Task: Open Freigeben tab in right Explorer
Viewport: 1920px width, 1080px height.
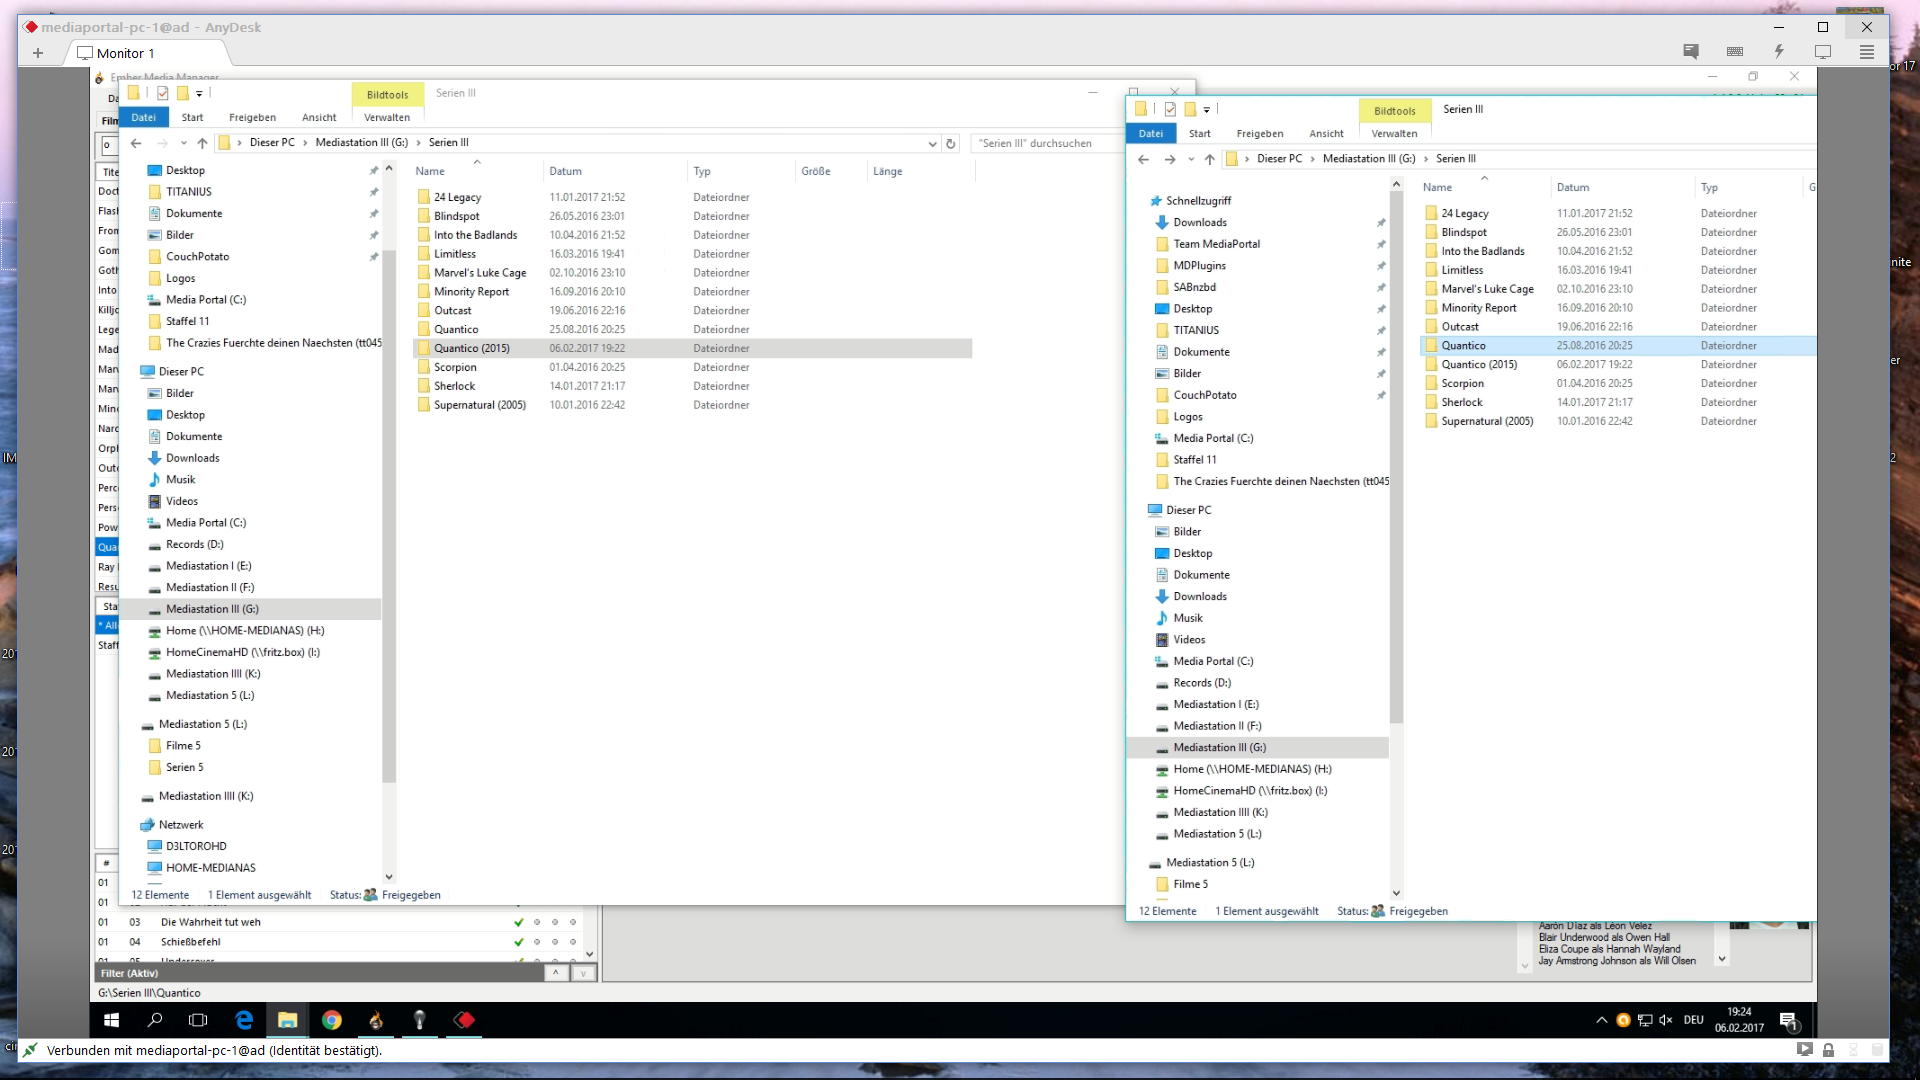Action: [x=1260, y=133]
